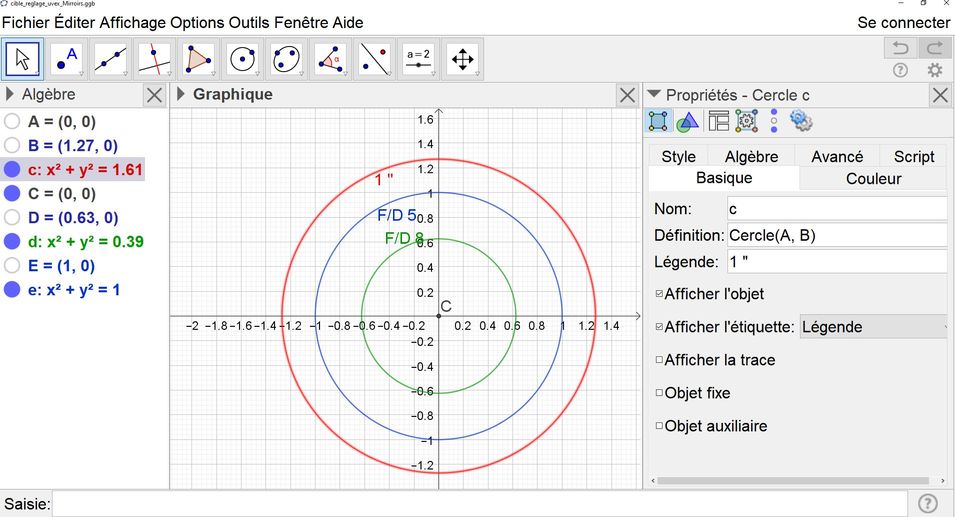Image resolution: width=955 pixels, height=517 pixels.
Task: Select the Angle tool
Action: pos(331,60)
